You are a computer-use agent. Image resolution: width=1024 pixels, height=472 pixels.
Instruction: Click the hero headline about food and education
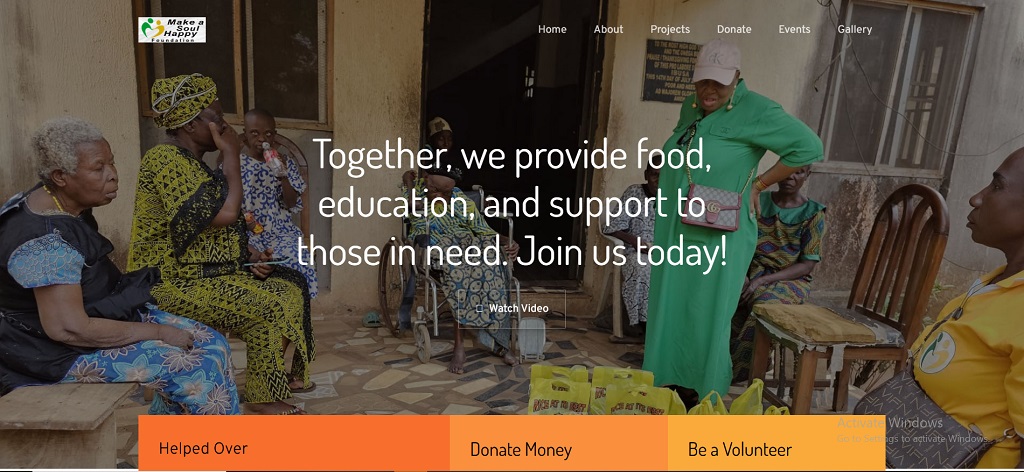click(512, 203)
